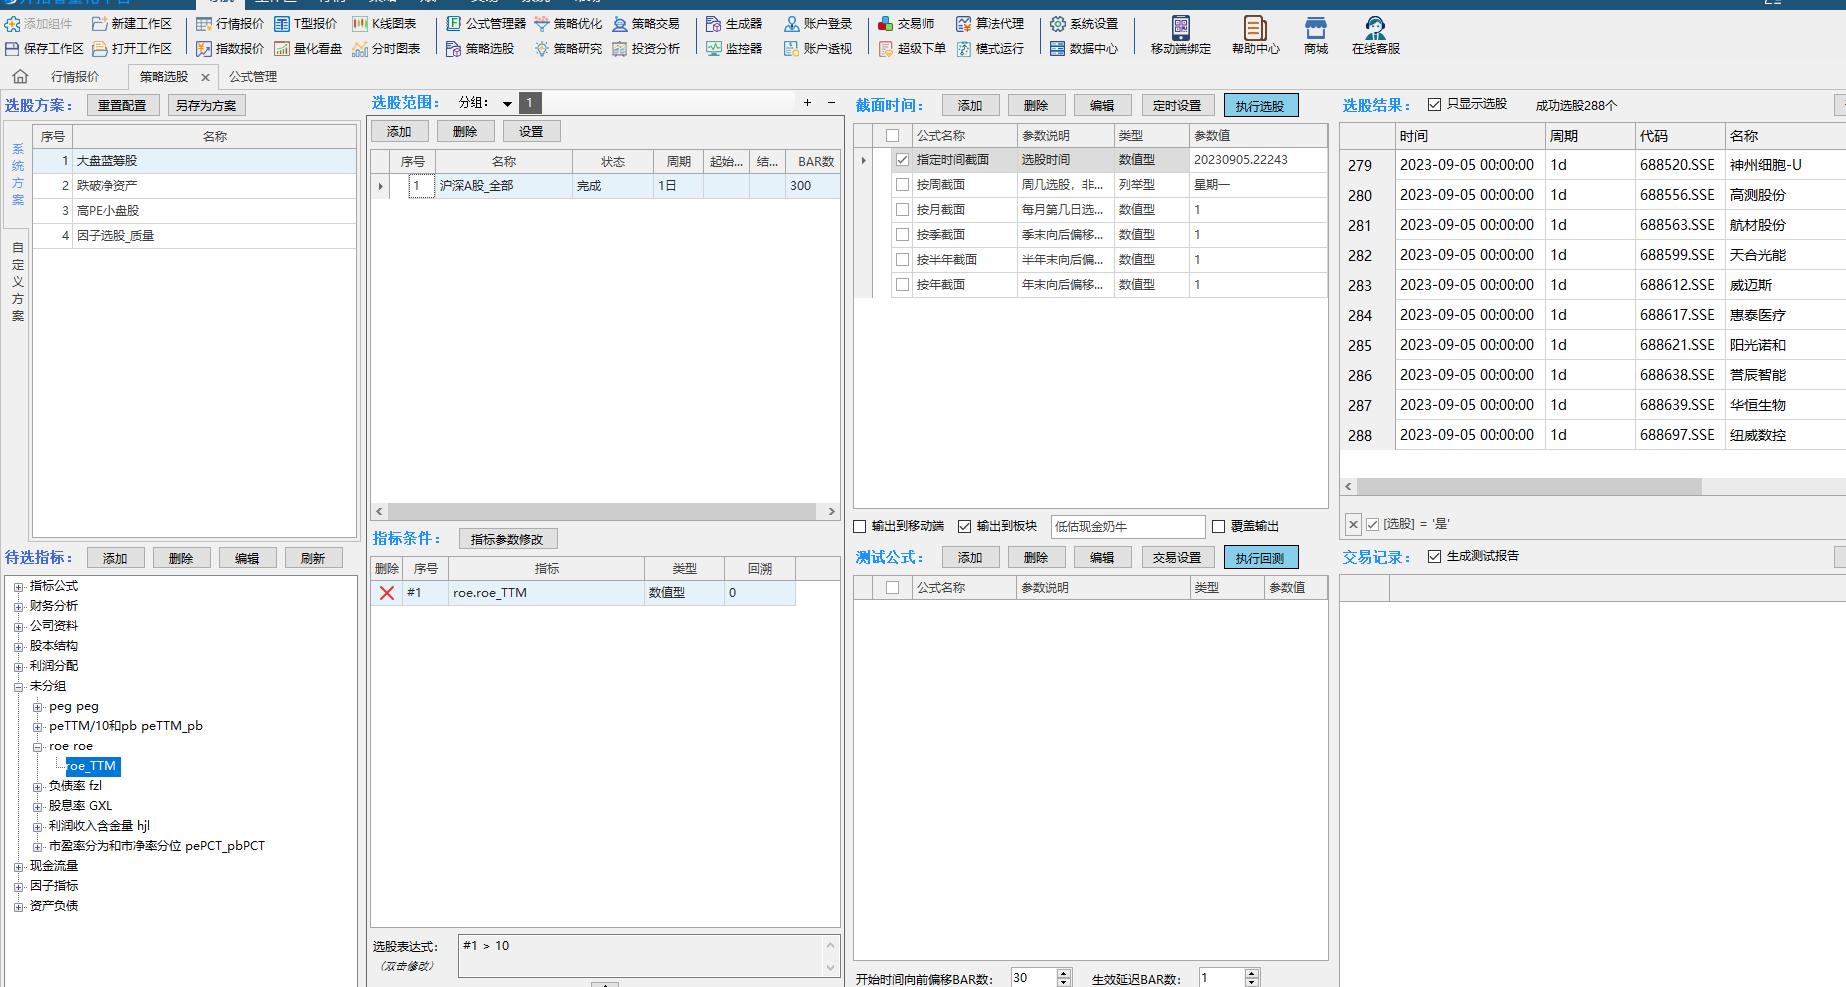Open the 指数报价 index quote icon

pyautogui.click(x=204, y=48)
